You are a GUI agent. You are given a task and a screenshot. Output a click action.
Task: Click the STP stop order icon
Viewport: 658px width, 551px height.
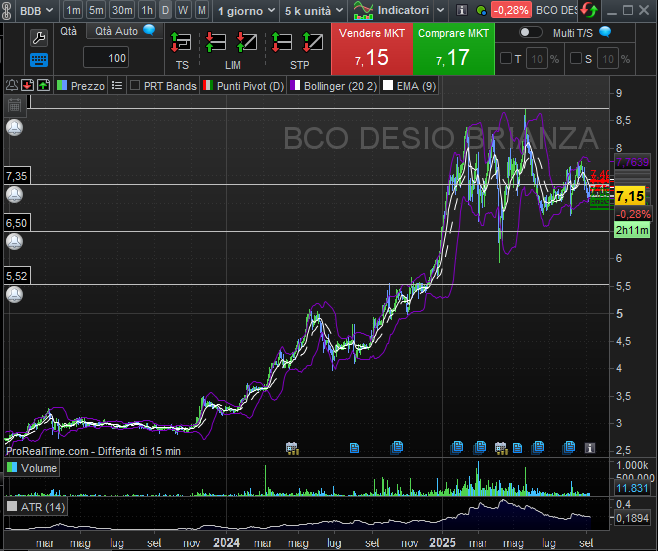(x=299, y=43)
